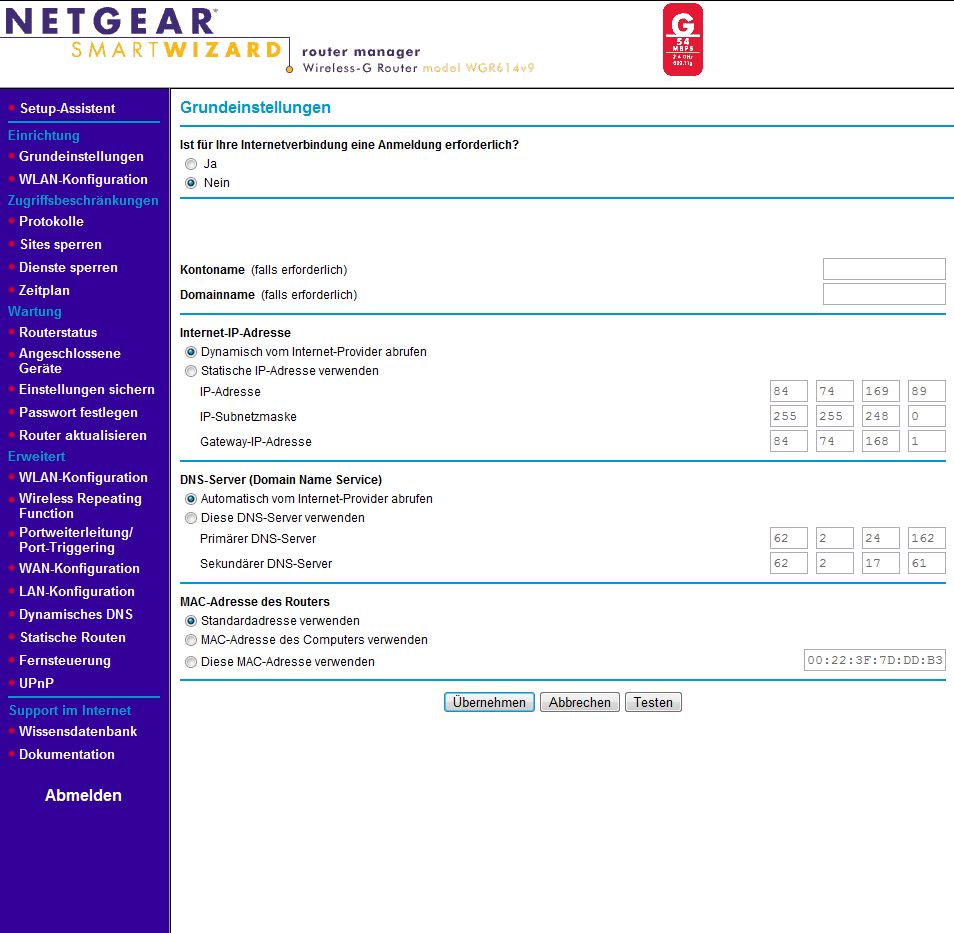
Task: Click IP-Adresse last octet field 89
Action: (927, 391)
